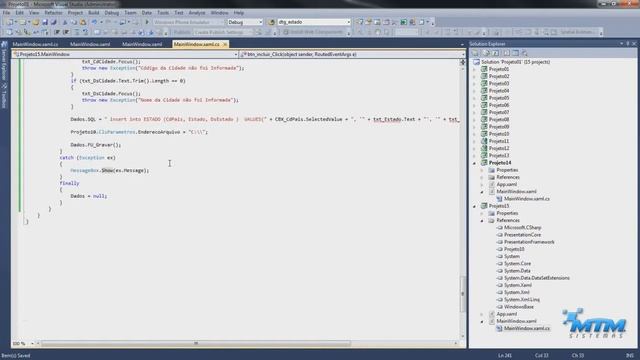Viewport: 640px width, 360px height.
Task: Click editor vertical scrollbar thumb
Action: coord(462,294)
